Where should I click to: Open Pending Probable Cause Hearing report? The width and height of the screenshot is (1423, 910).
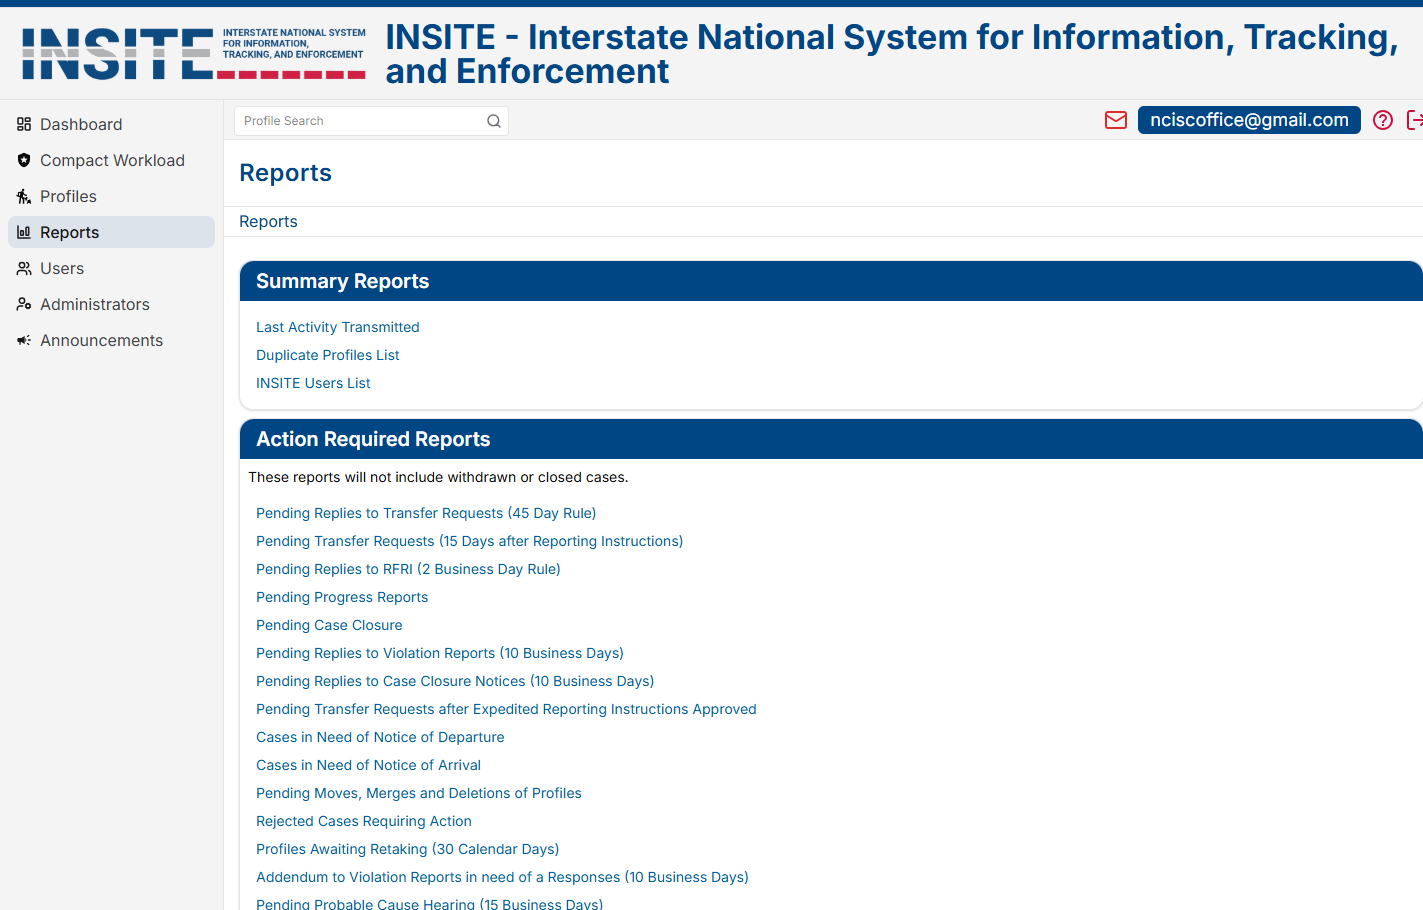point(429,904)
